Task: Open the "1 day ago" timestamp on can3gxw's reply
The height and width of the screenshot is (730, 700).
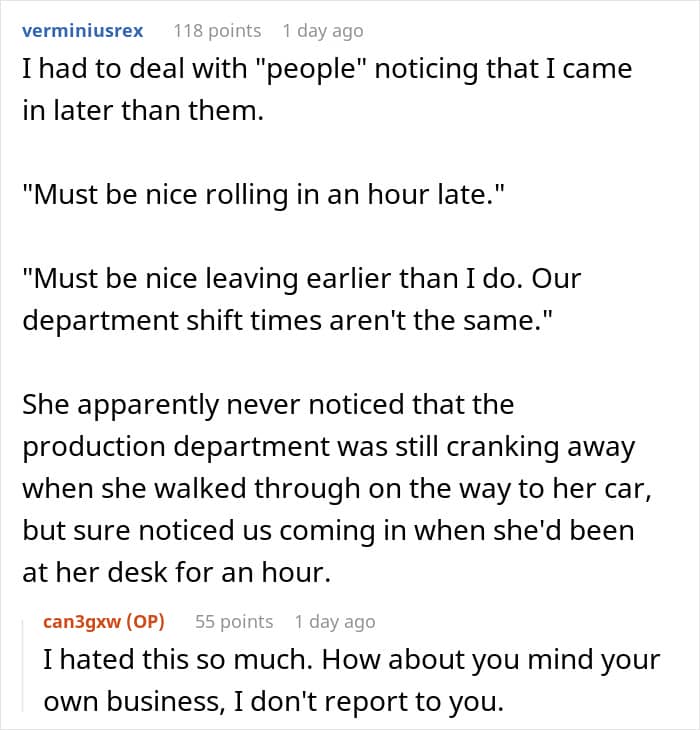Action: pyautogui.click(x=335, y=622)
